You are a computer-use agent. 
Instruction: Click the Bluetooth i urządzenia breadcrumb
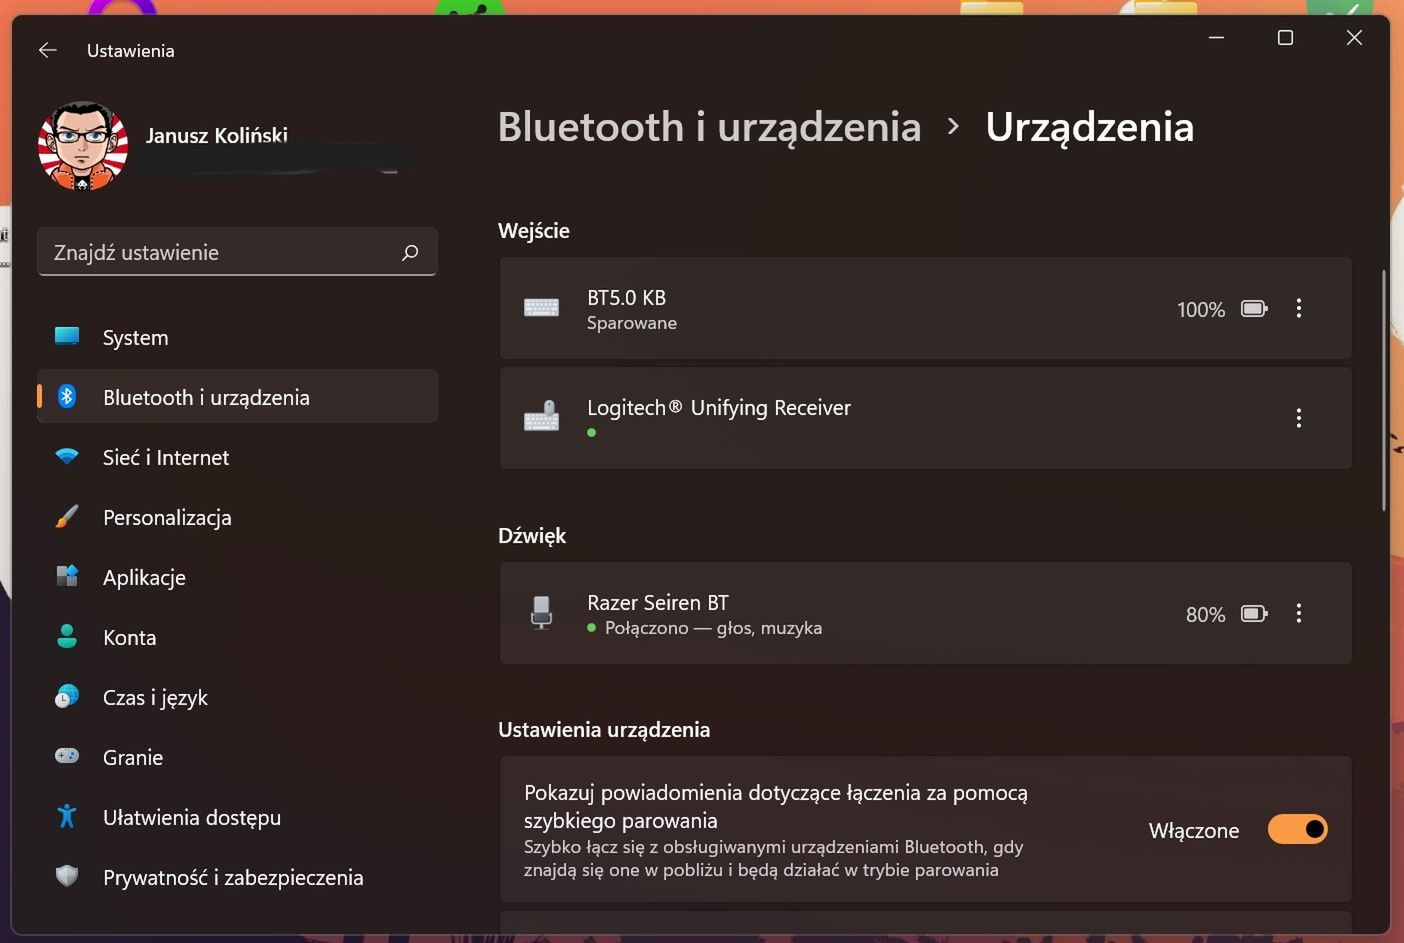[x=709, y=127]
